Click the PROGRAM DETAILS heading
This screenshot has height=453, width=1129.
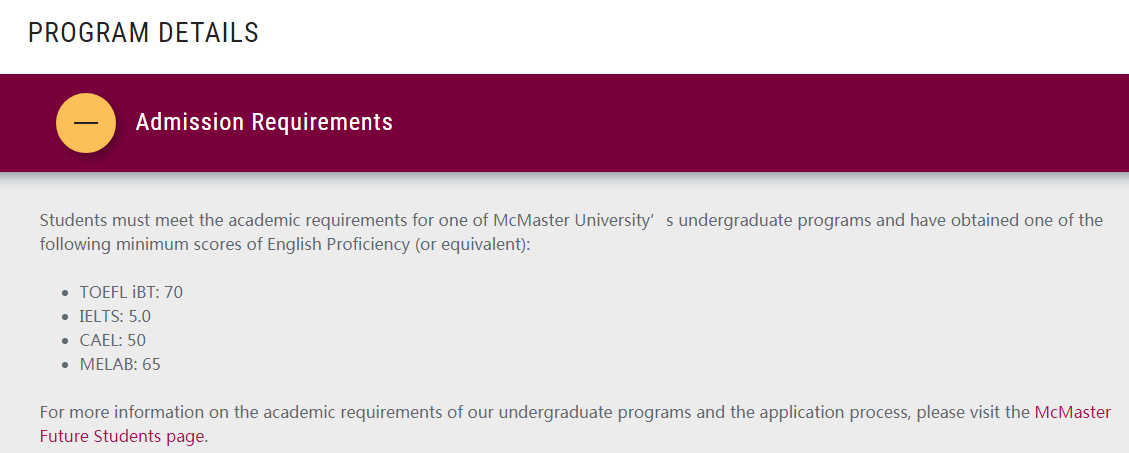(143, 33)
